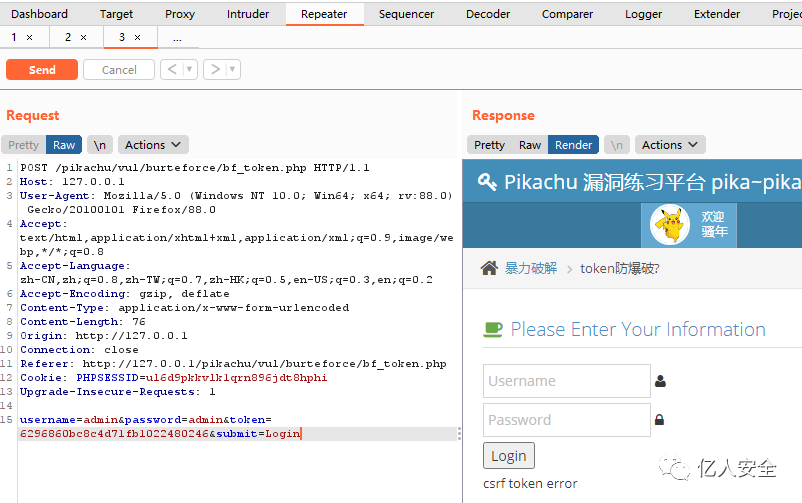Open the 暴力破解 breadcrumb link
This screenshot has height=503, width=802.
point(531,268)
